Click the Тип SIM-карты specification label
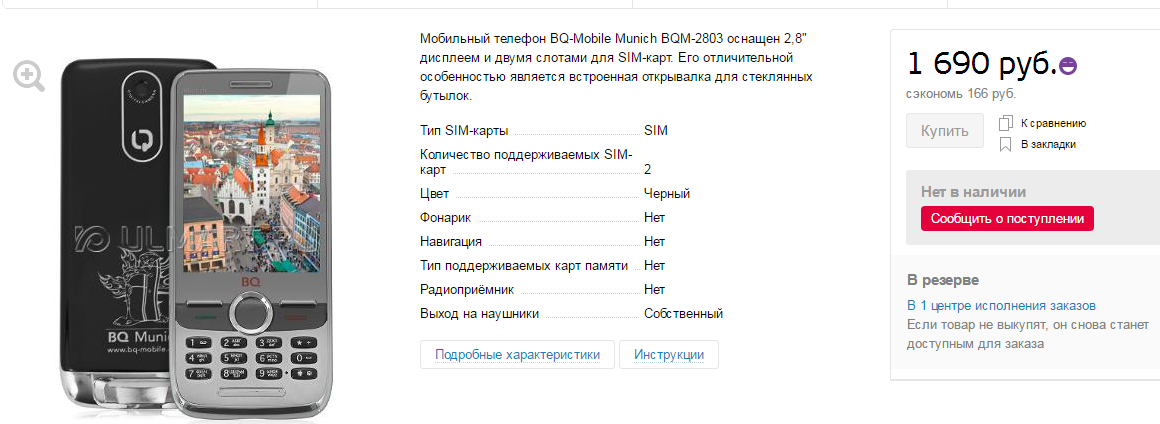Viewport: 1160px width, 424px height. 465,130
